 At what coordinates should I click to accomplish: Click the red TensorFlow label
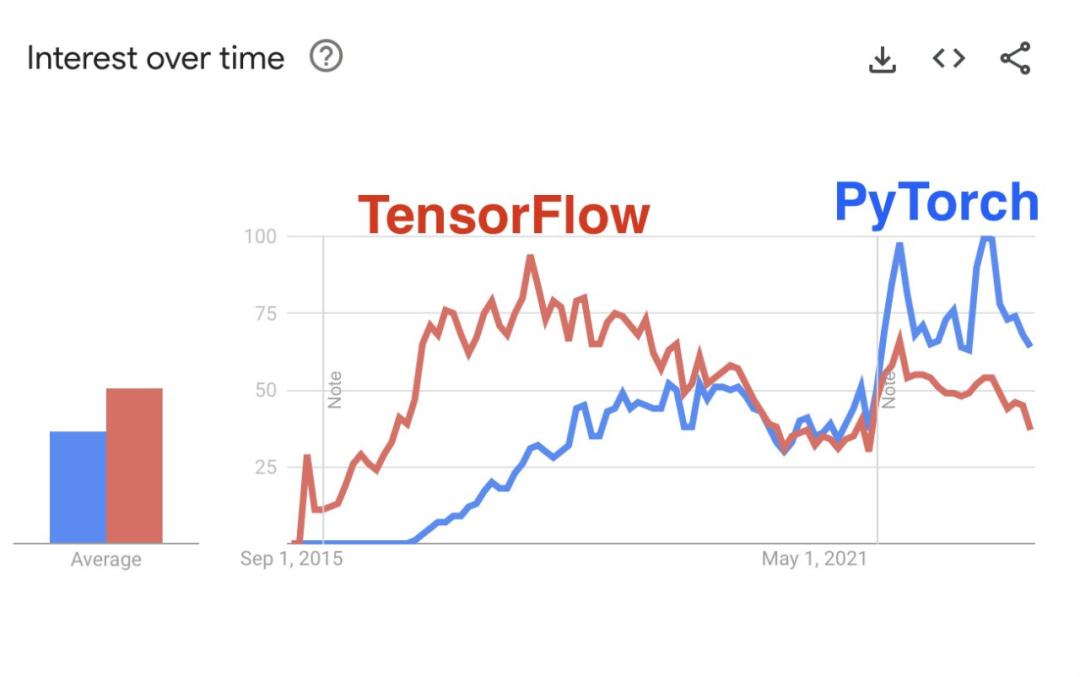[x=504, y=215]
